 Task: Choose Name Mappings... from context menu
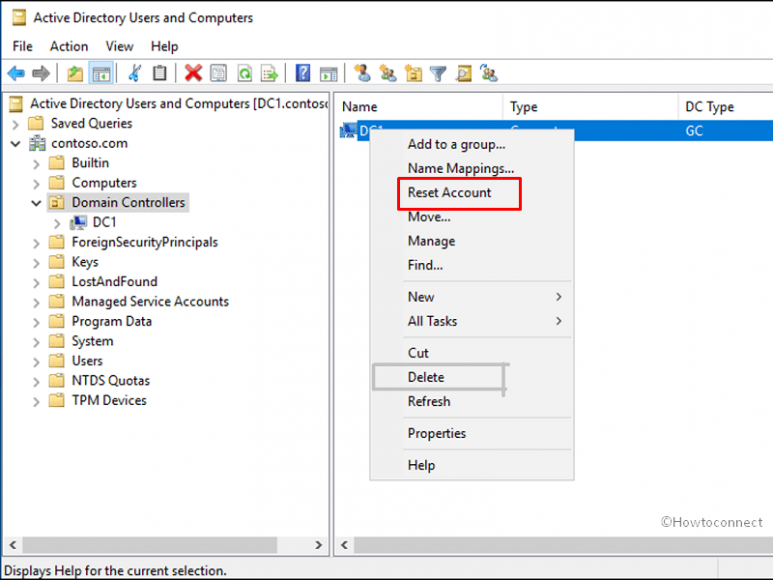(472, 169)
